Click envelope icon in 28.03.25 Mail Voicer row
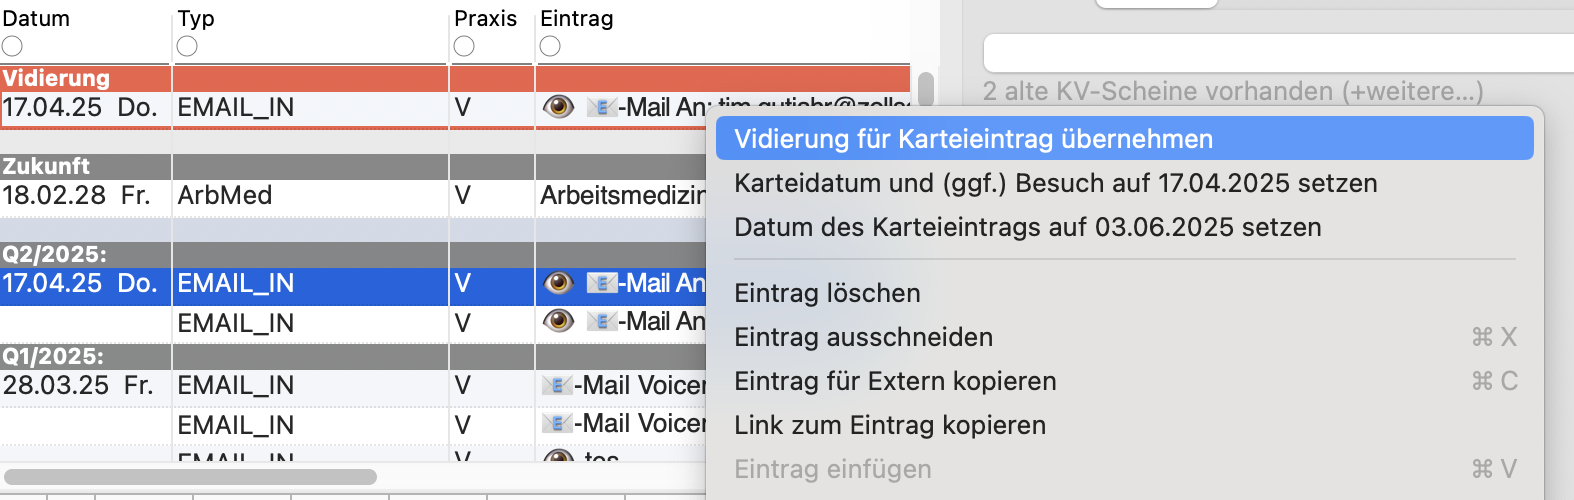 click(556, 385)
